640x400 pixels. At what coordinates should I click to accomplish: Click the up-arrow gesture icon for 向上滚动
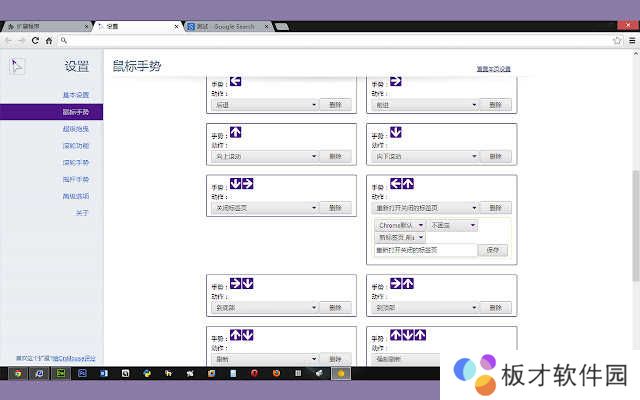(236, 132)
